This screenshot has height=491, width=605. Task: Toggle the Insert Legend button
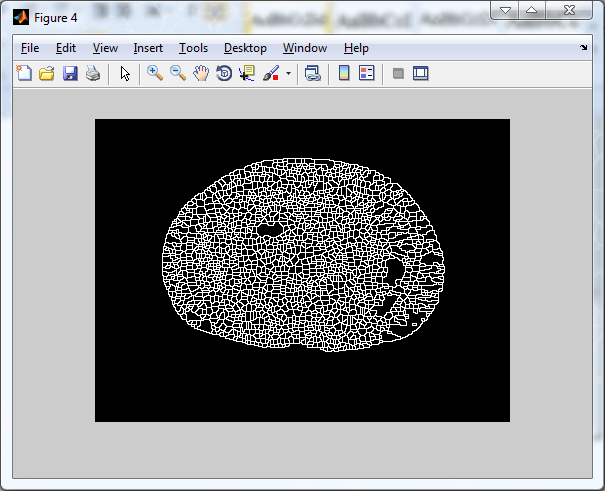366,73
